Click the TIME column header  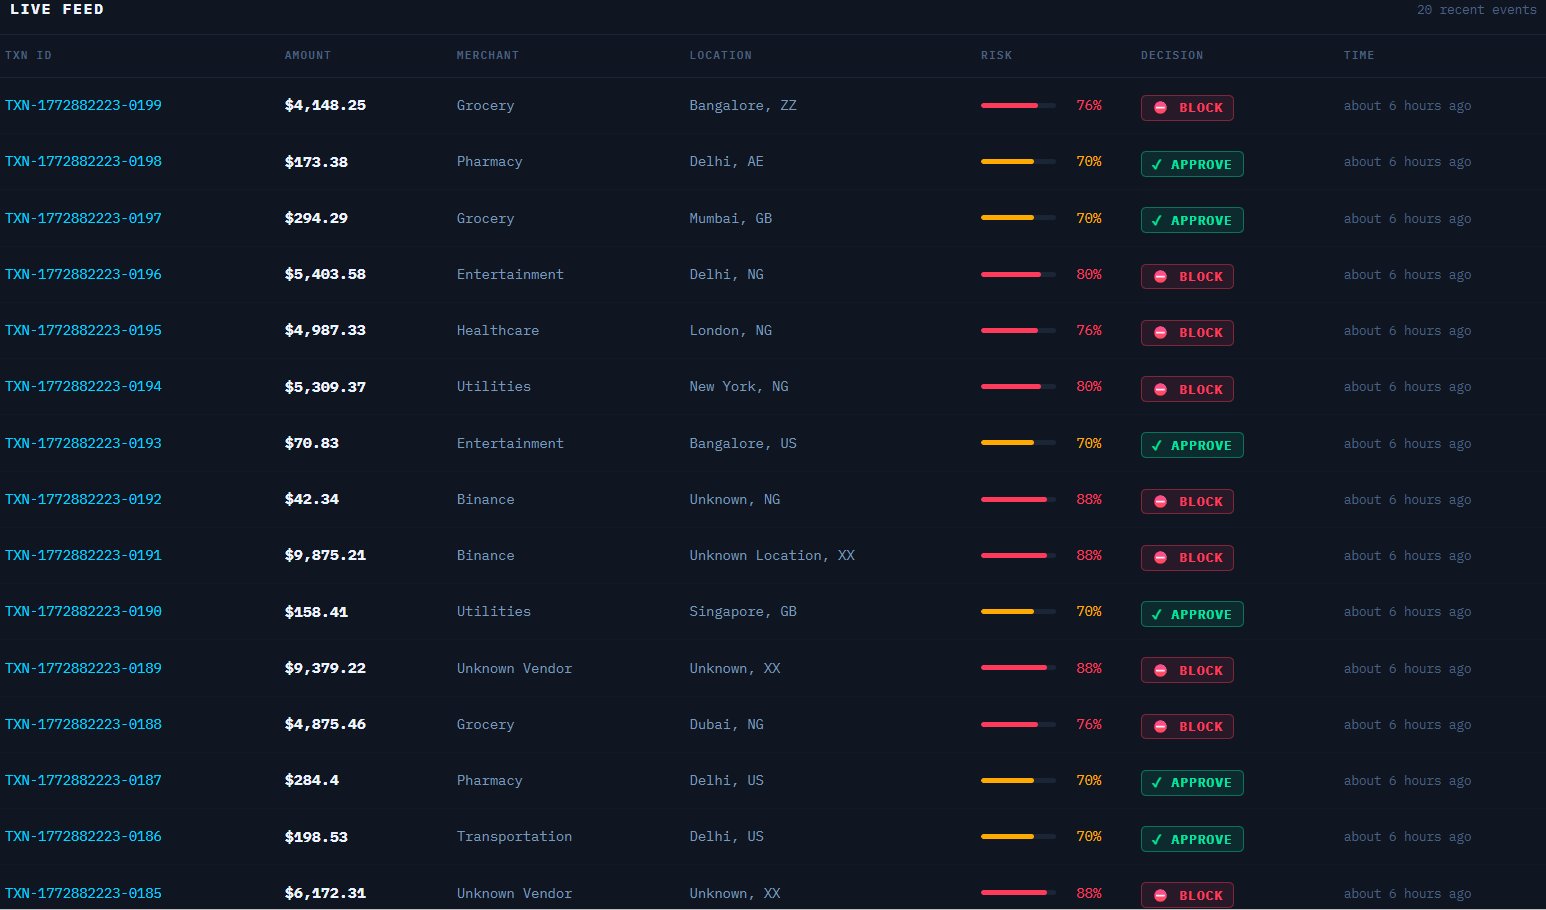tap(1359, 55)
